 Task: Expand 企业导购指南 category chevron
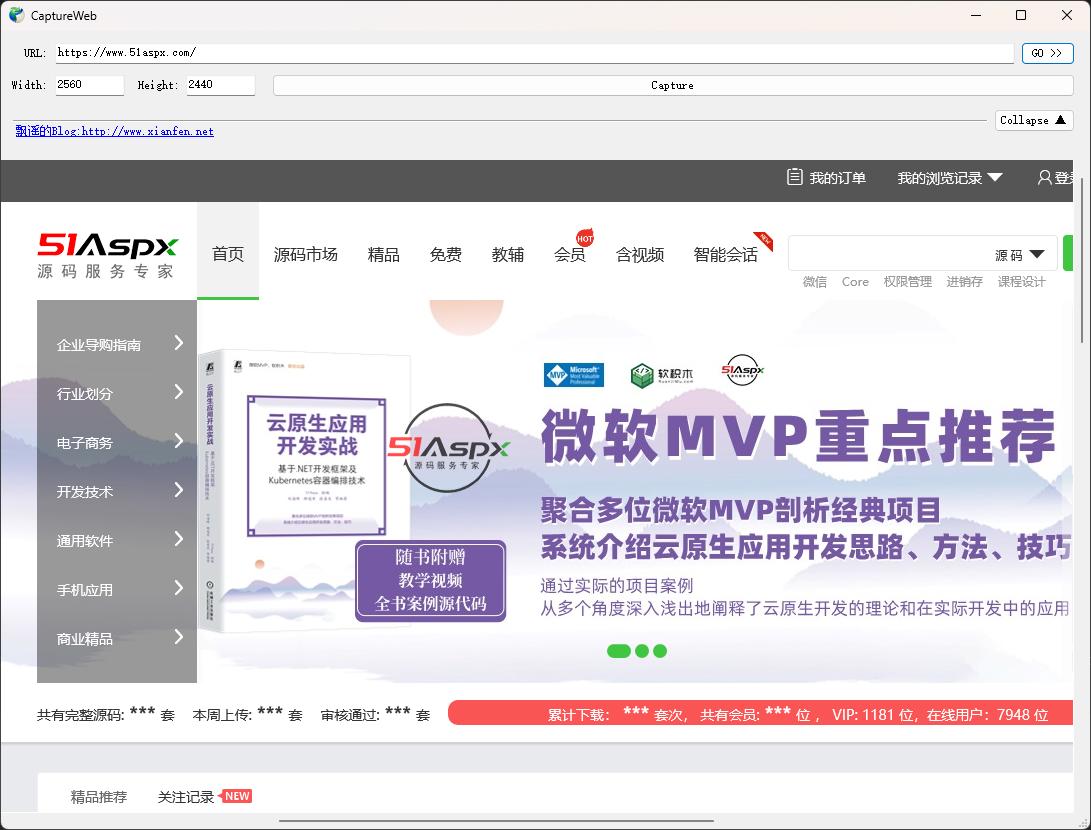[x=179, y=342]
